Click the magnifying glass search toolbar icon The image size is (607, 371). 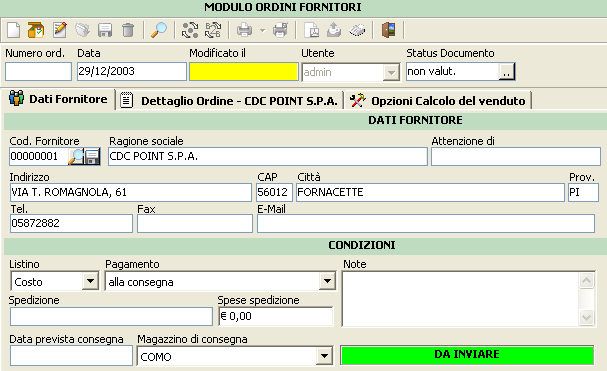pos(159,30)
